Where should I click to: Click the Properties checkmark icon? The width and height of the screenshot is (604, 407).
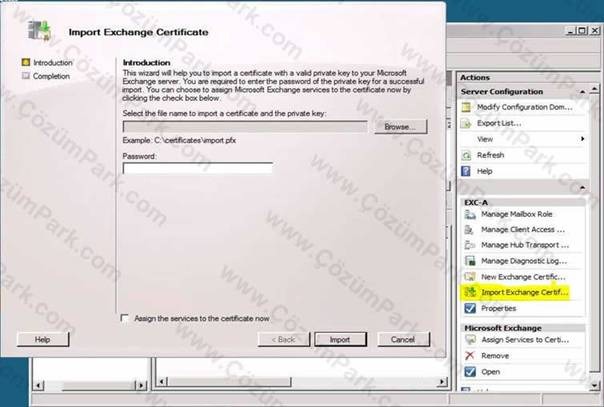(x=470, y=308)
